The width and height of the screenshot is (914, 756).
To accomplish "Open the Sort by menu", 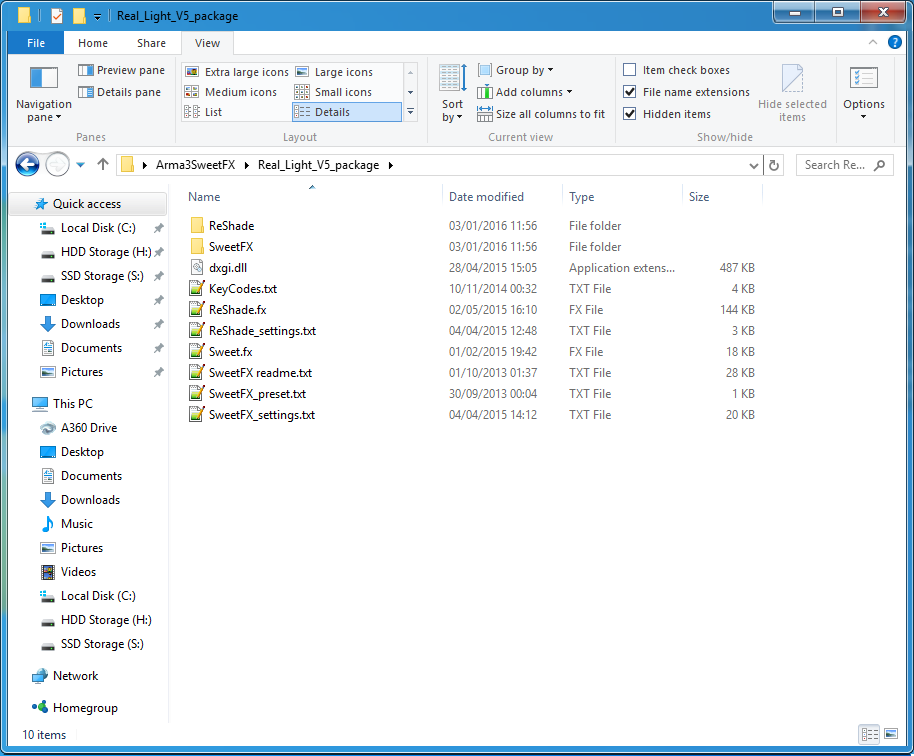I will 452,93.
